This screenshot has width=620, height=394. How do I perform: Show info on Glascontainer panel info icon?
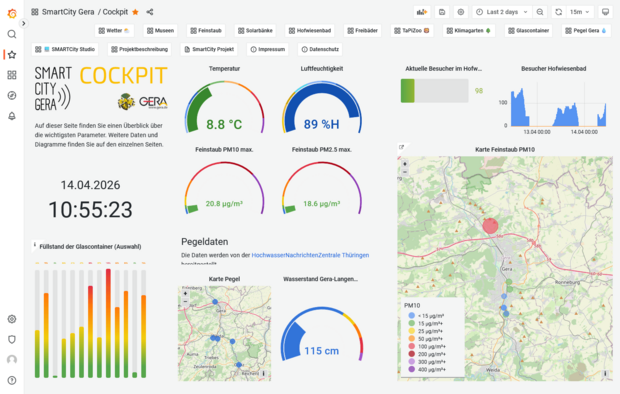coord(35,244)
